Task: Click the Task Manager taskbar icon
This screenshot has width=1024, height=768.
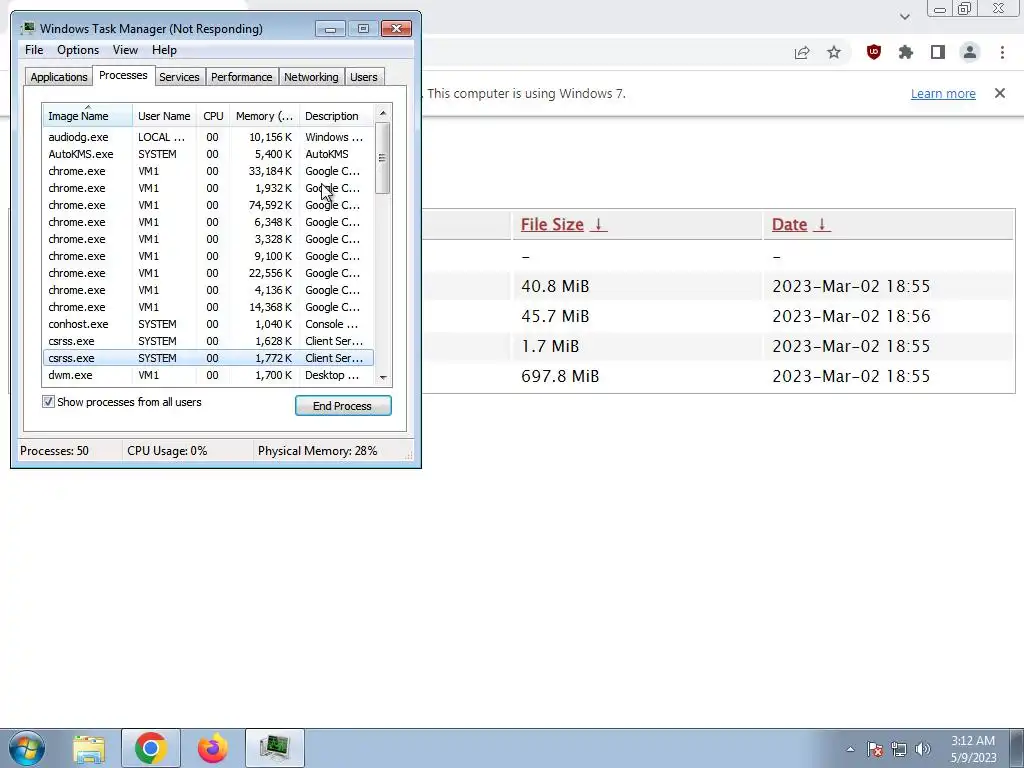Action: (x=274, y=748)
